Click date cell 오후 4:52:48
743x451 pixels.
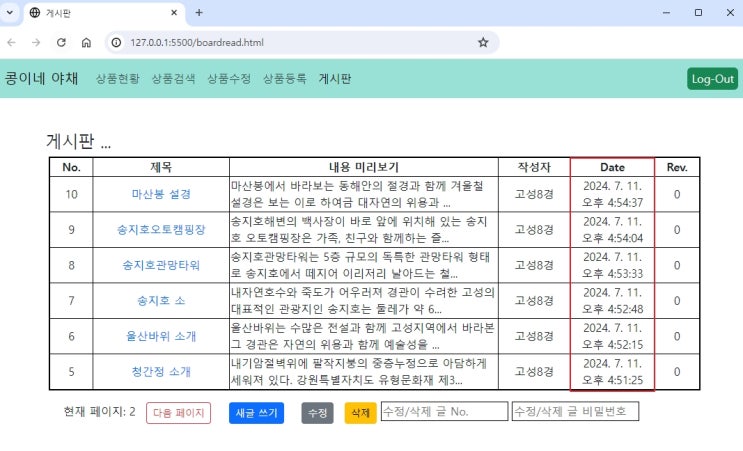point(612,301)
